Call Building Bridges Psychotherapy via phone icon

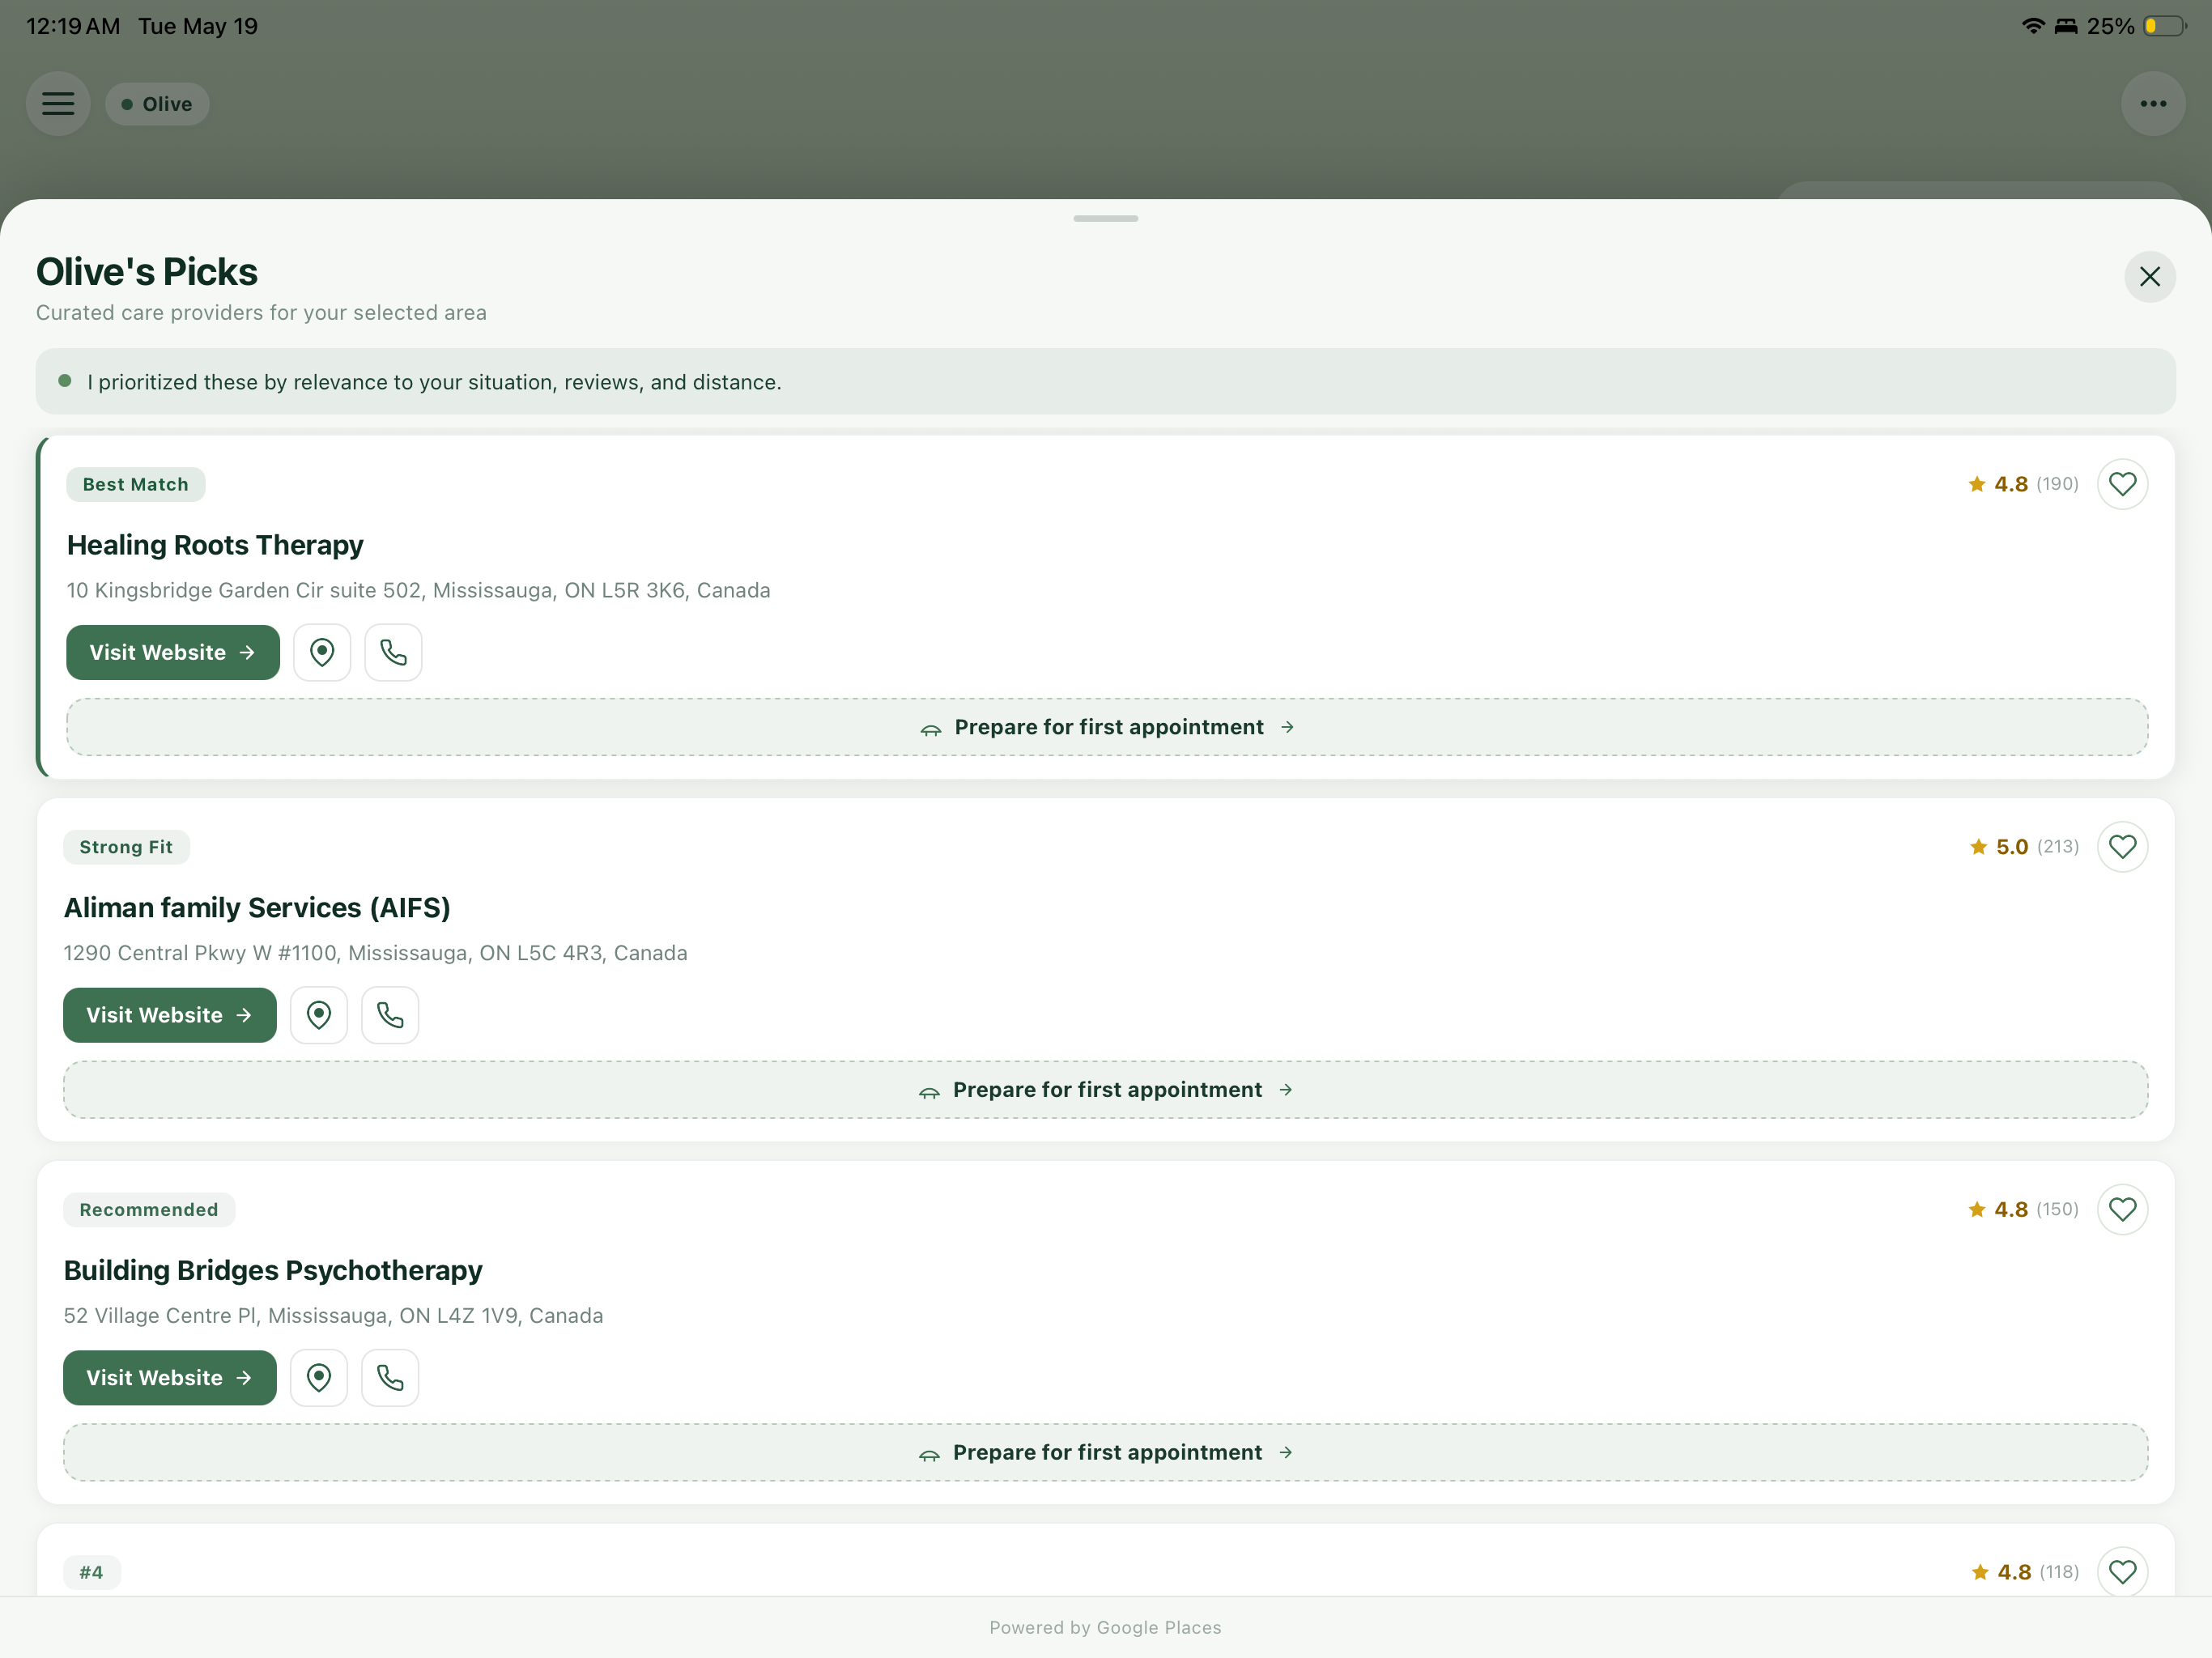coord(390,1378)
